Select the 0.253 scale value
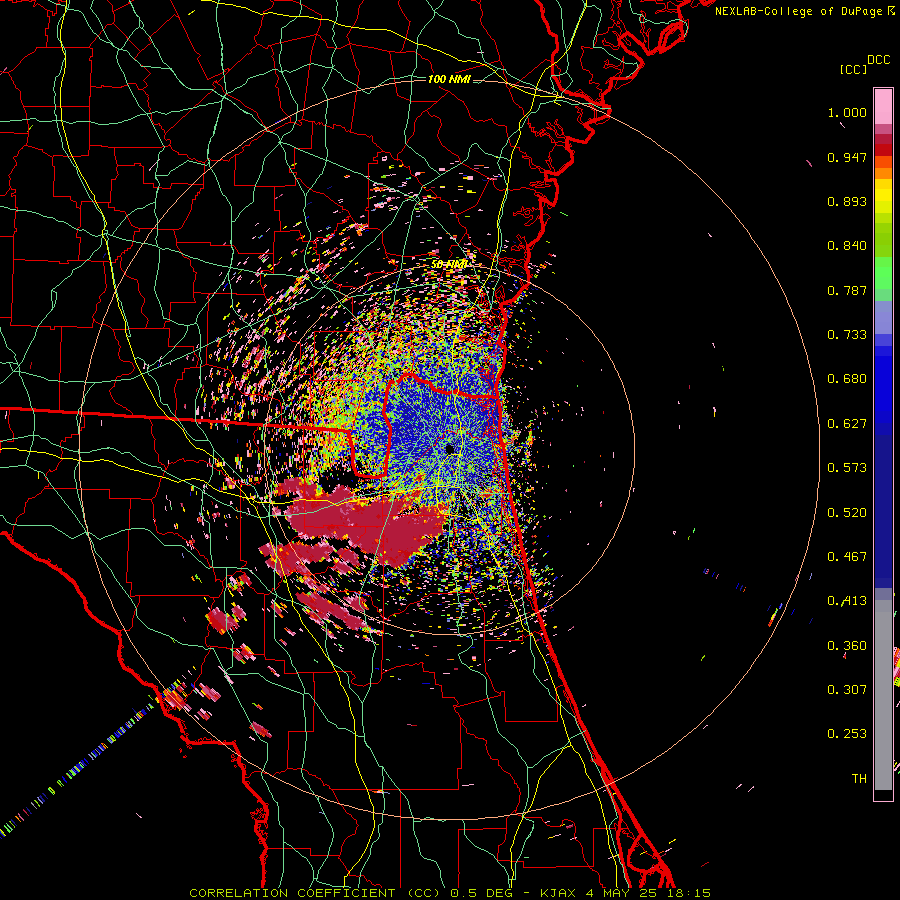 coord(847,734)
